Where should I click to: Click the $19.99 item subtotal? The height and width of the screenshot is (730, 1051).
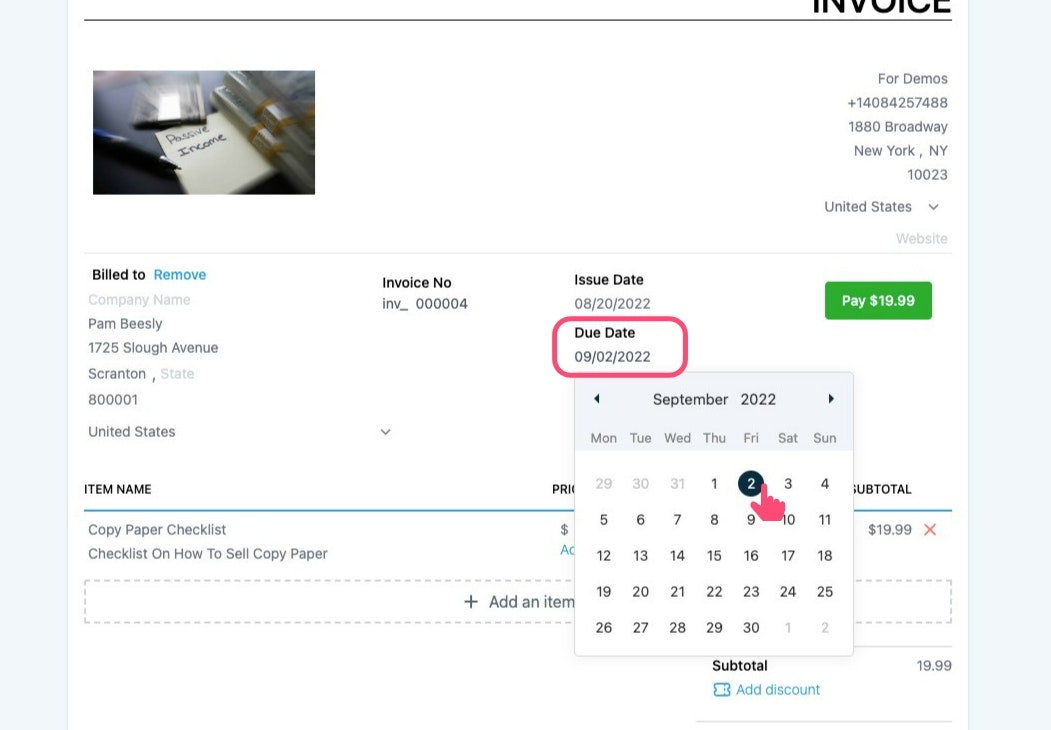coord(889,530)
